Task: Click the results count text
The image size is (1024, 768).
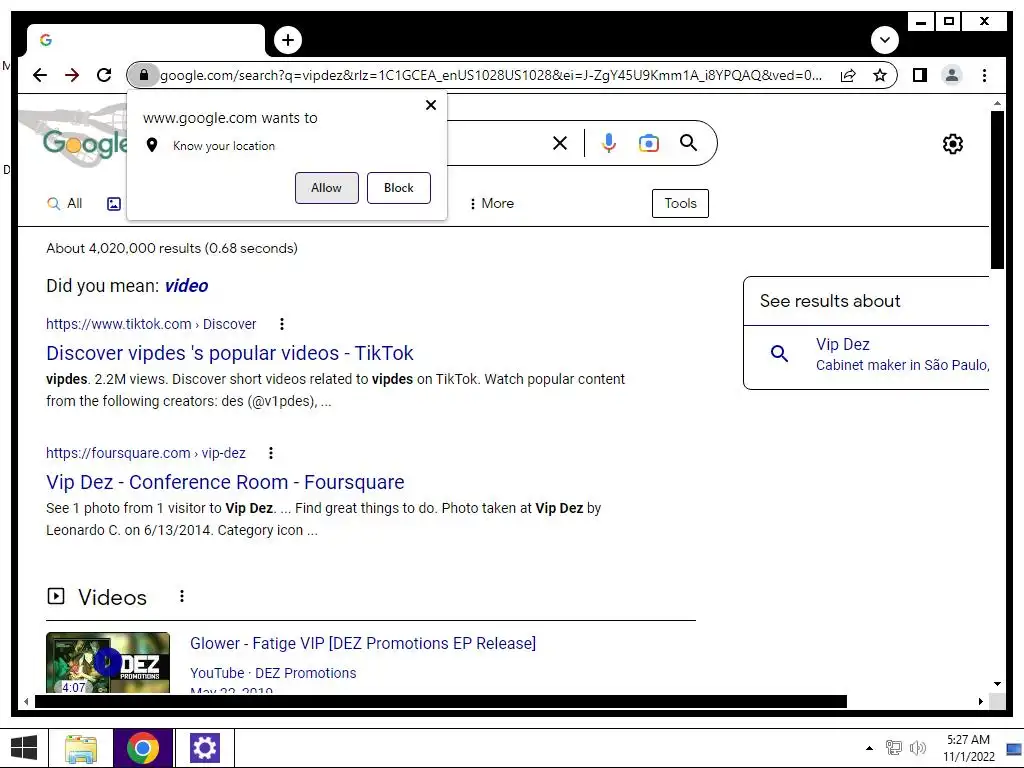Action: tap(172, 248)
